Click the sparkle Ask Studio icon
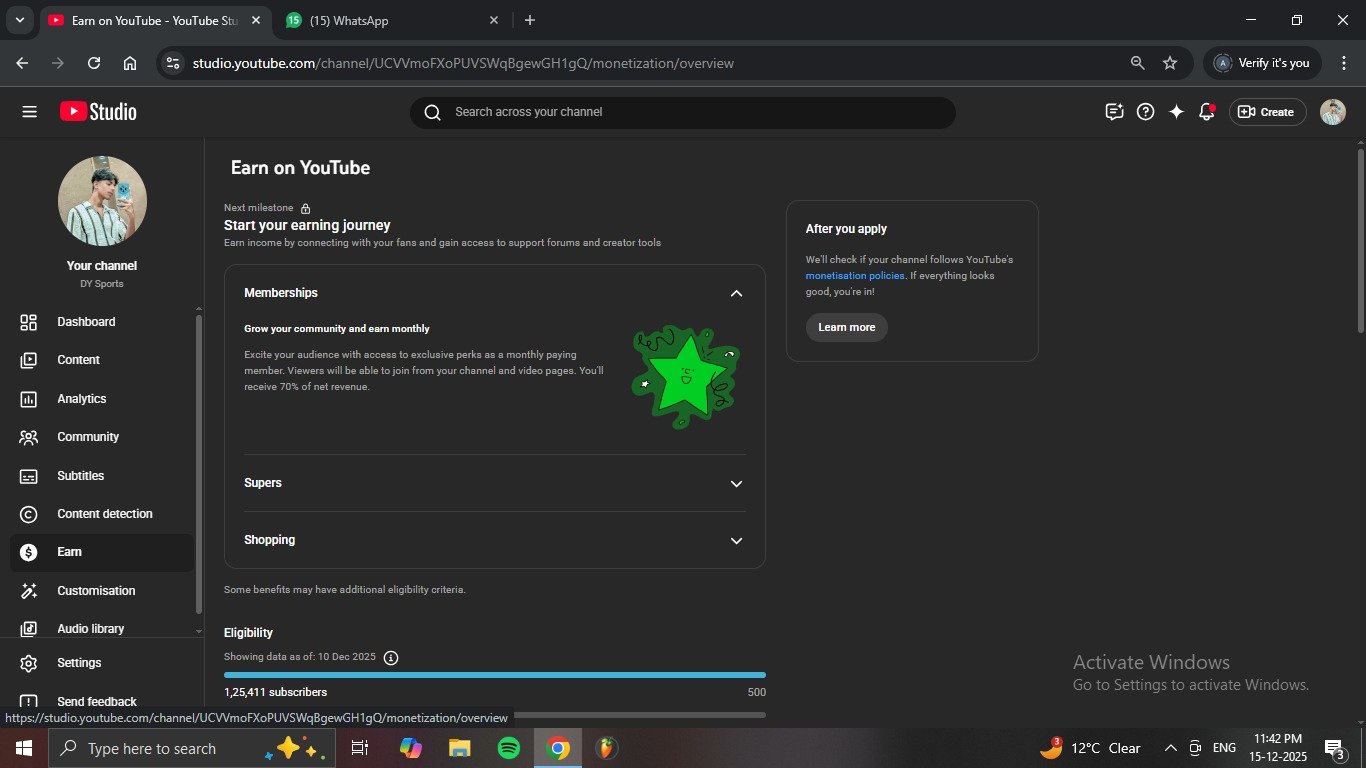This screenshot has width=1366, height=768. pyautogui.click(x=1176, y=112)
